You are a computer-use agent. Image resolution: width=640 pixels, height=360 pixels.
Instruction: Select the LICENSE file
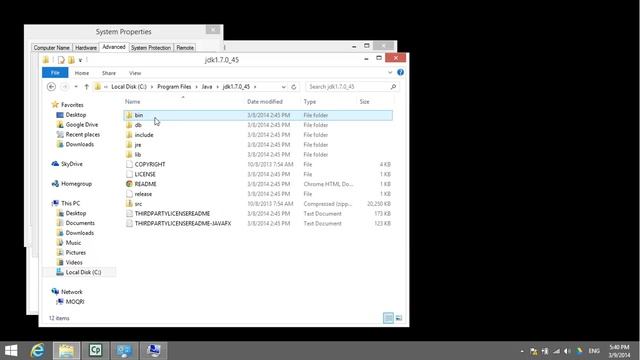[x=258, y=174]
